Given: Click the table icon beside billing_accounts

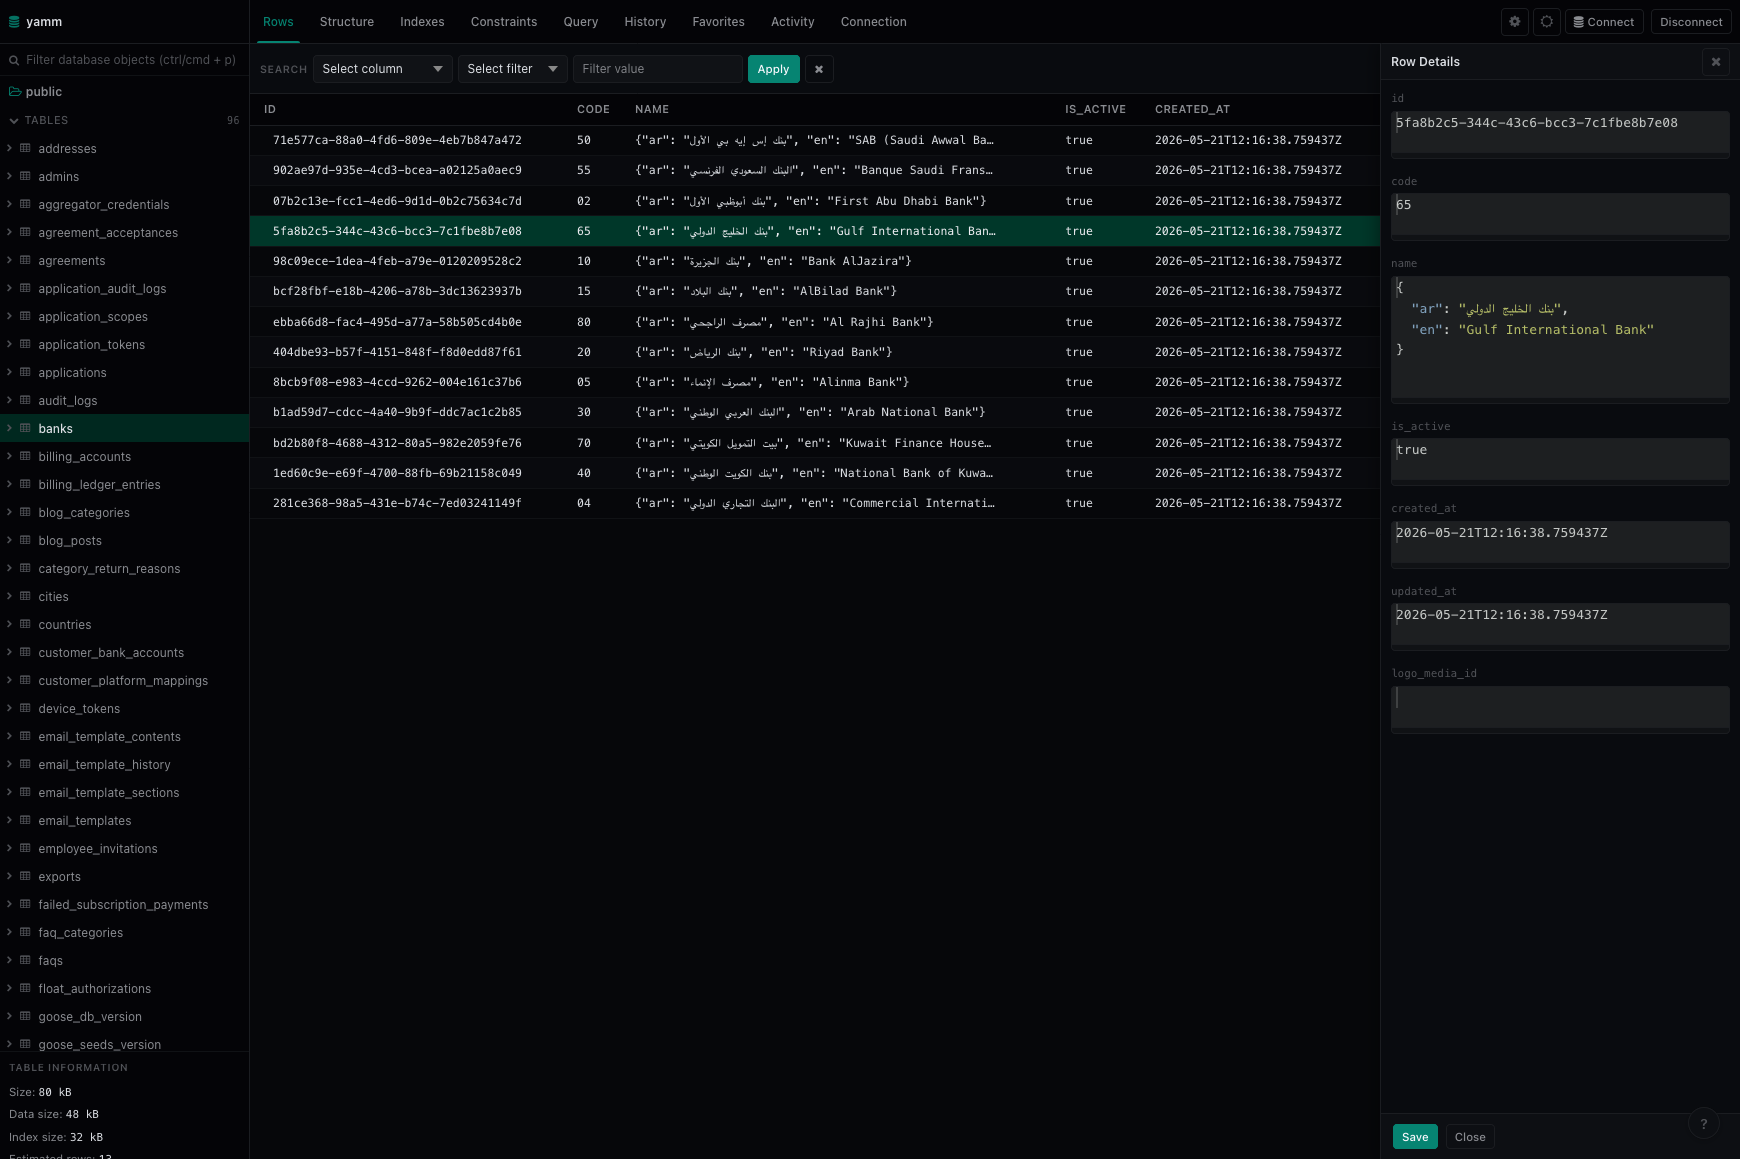Looking at the screenshot, I should pos(25,456).
